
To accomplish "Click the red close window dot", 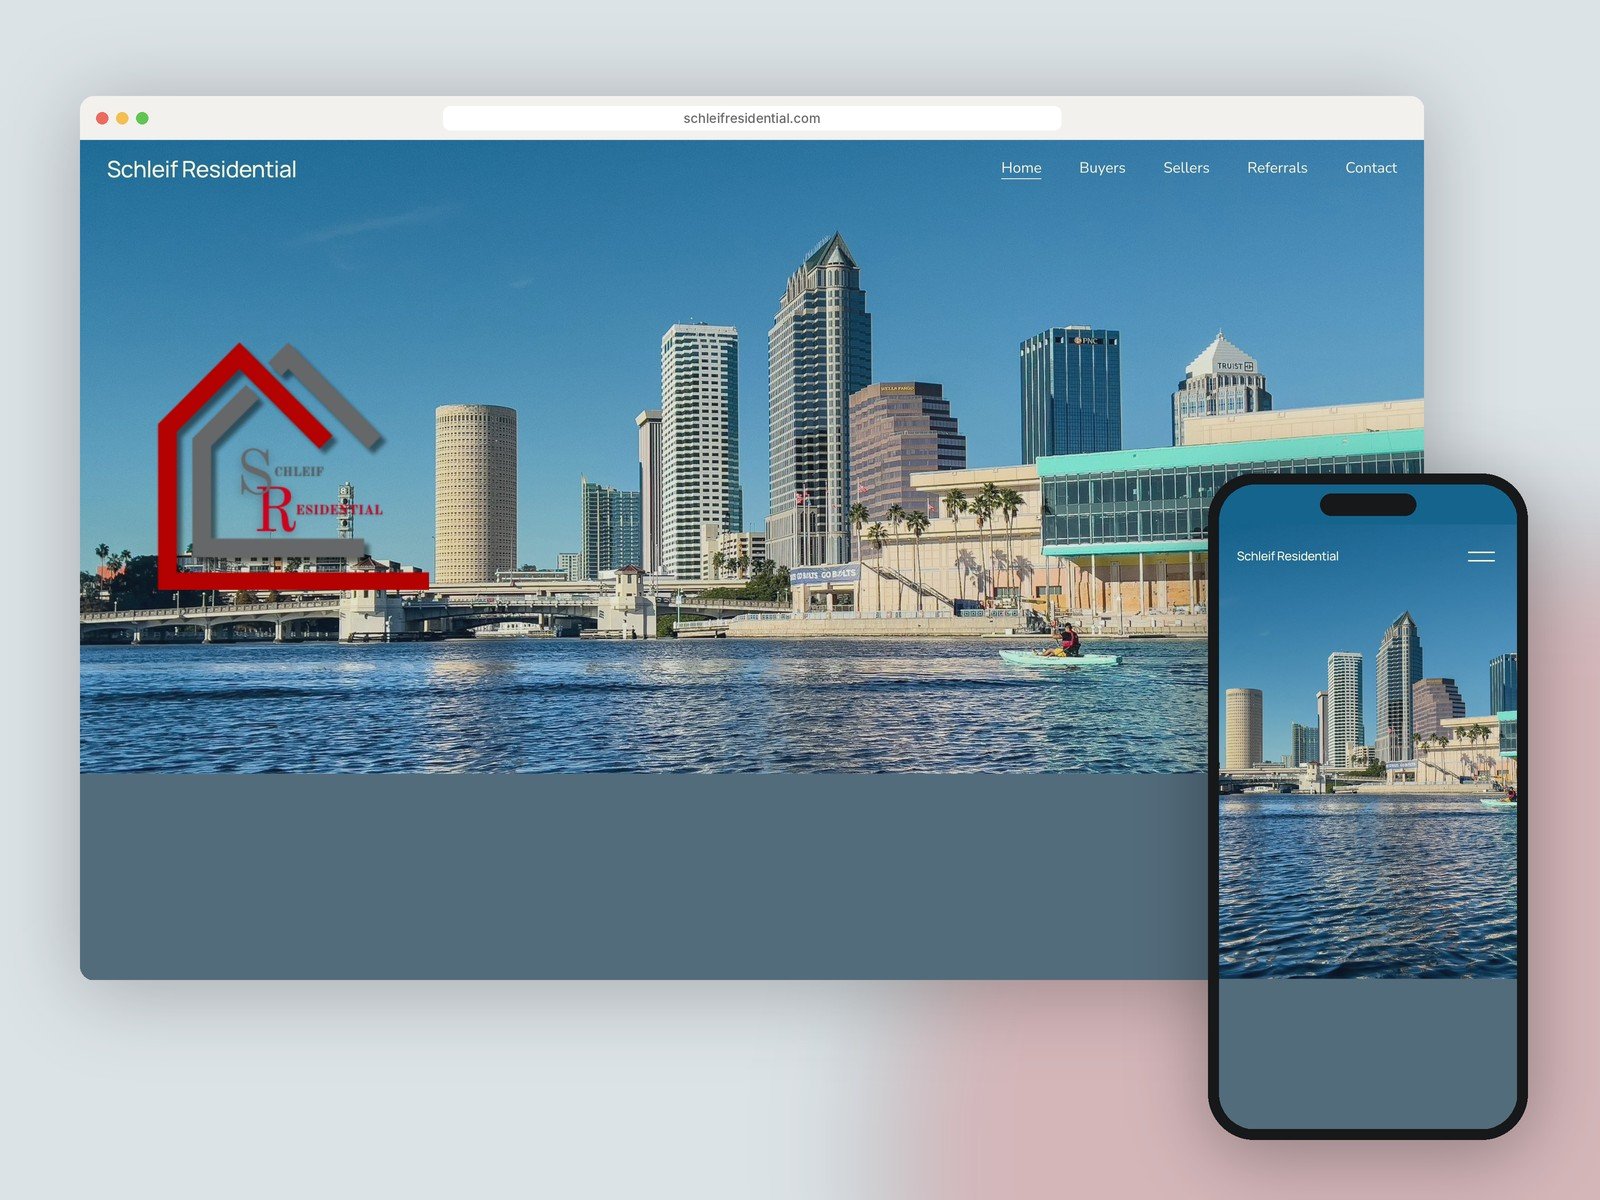I will [102, 118].
